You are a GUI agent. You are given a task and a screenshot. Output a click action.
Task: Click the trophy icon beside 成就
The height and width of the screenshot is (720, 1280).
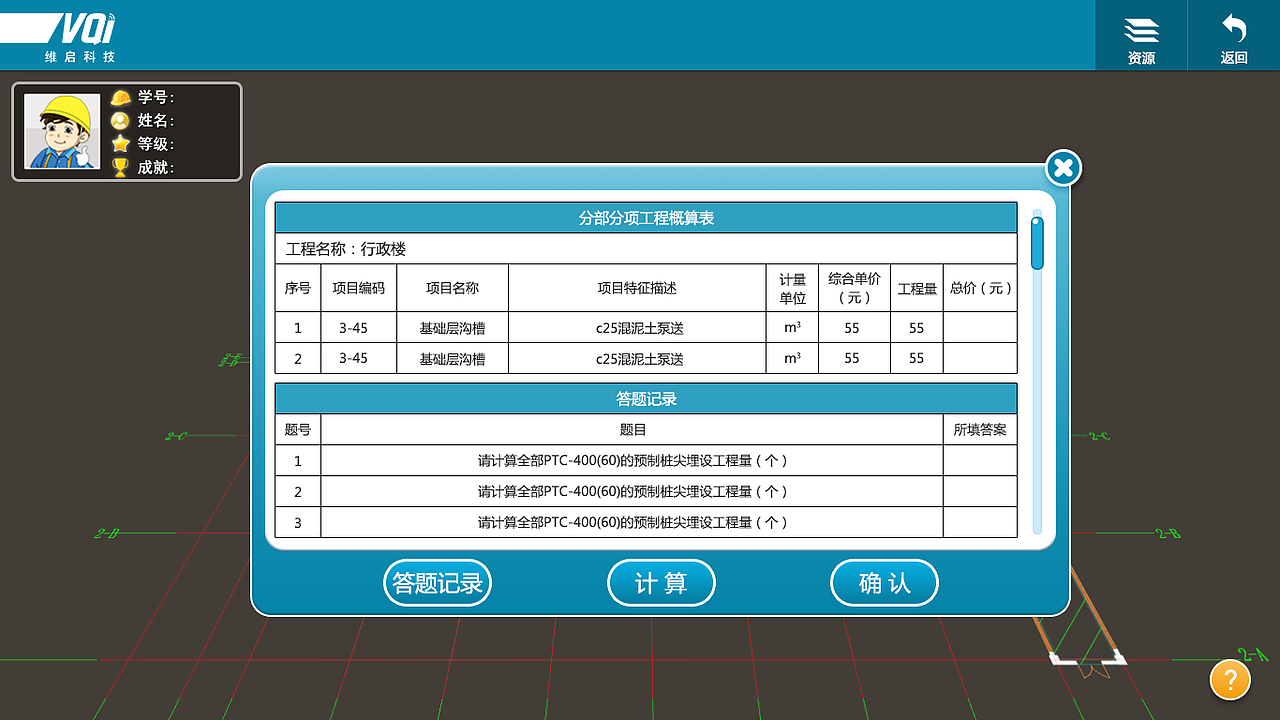tap(121, 167)
